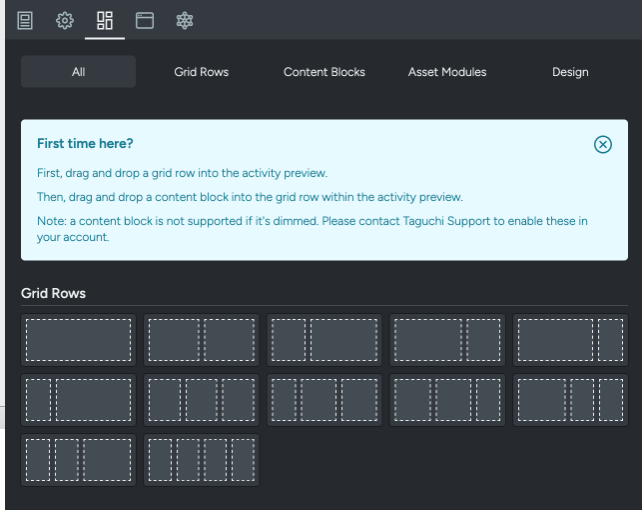
Task: Select the layout blocks panel icon
Action: [105, 20]
